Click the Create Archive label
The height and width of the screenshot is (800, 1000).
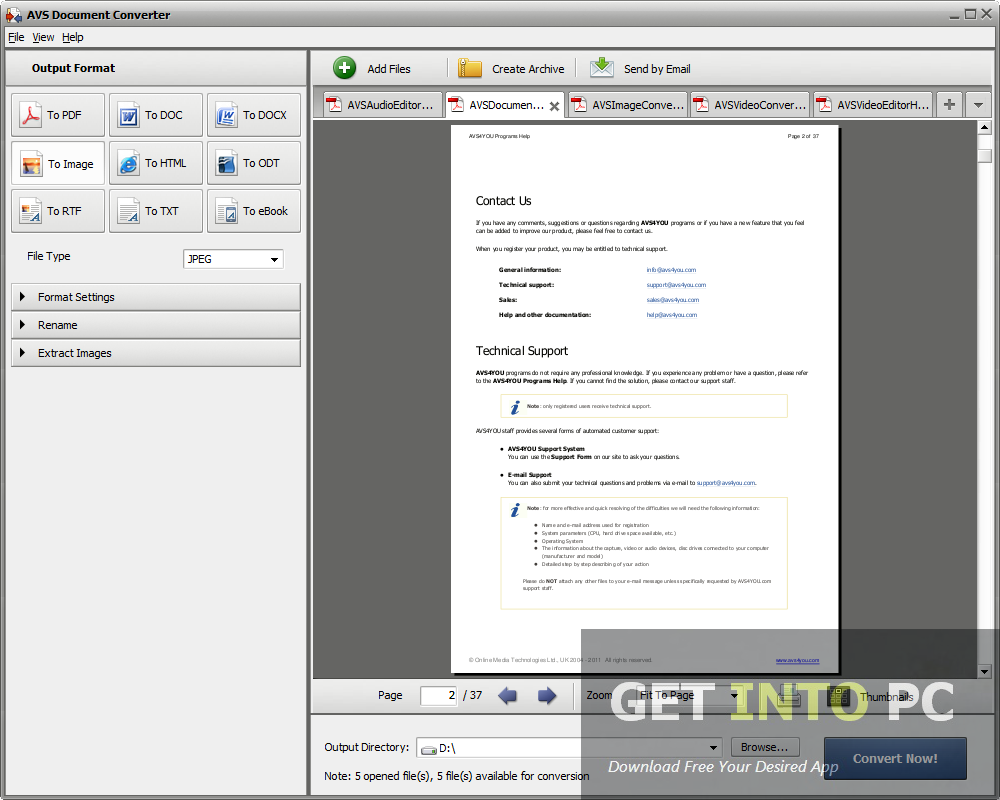tap(528, 69)
